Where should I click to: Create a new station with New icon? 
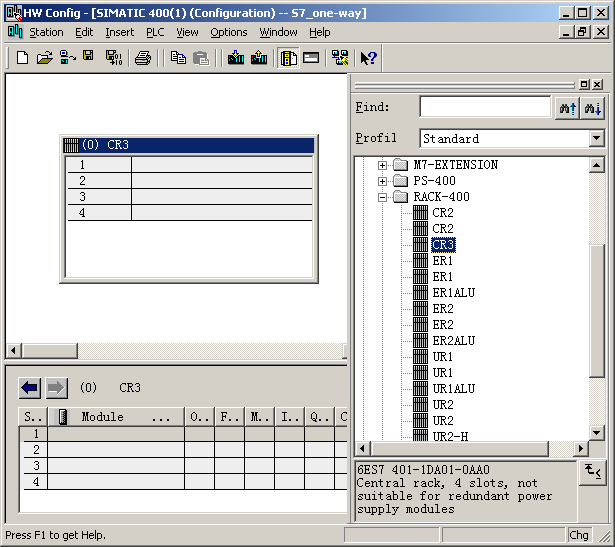(x=22, y=58)
